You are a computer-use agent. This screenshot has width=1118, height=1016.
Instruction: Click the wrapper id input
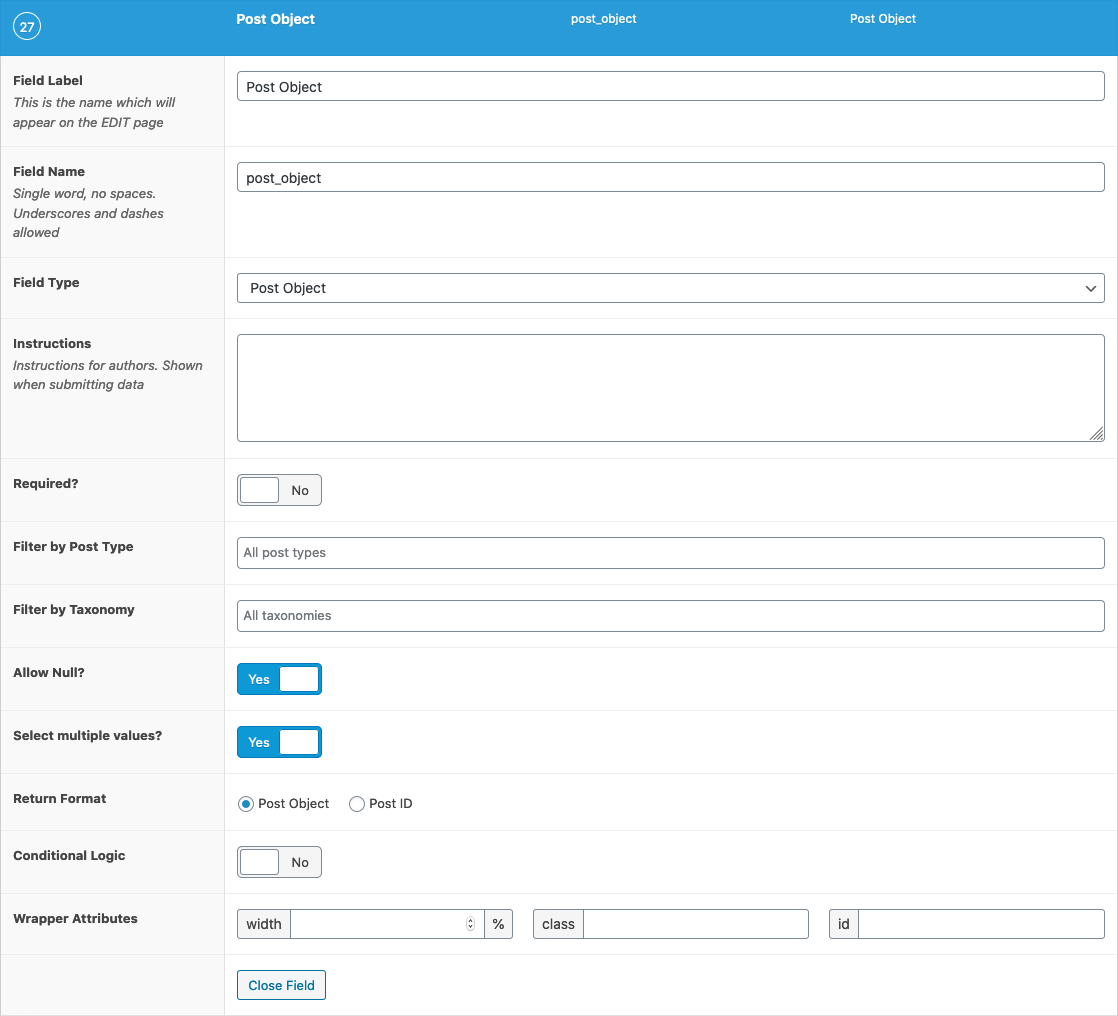981,924
